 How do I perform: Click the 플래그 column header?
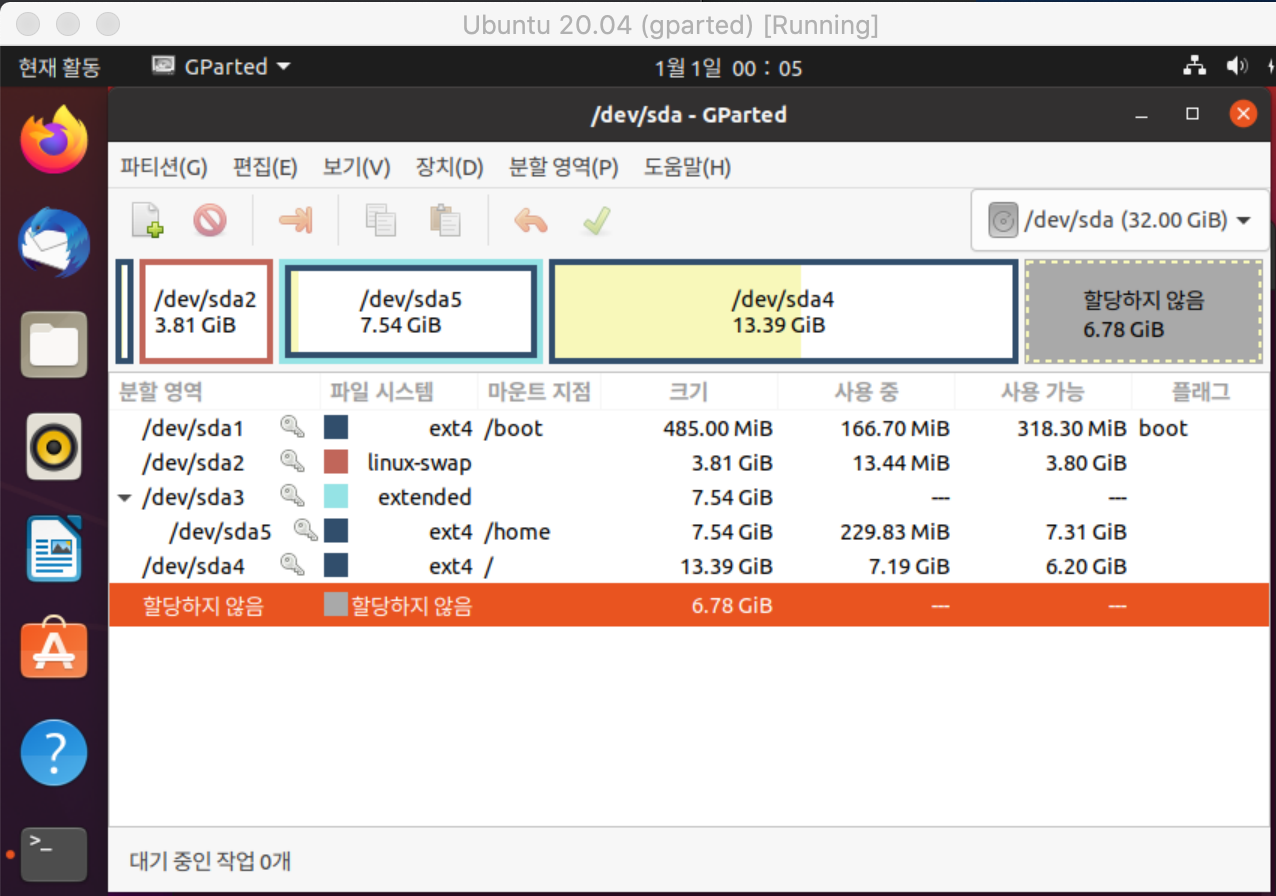[1200, 392]
